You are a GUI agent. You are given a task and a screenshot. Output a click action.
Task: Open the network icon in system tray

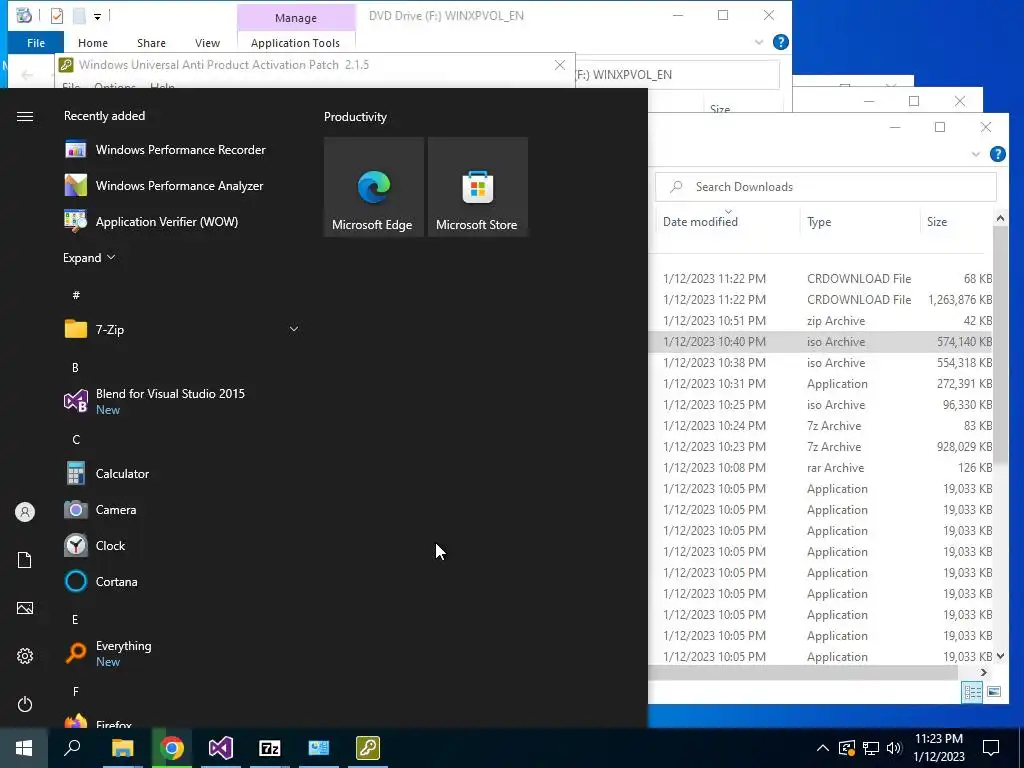tap(871, 748)
